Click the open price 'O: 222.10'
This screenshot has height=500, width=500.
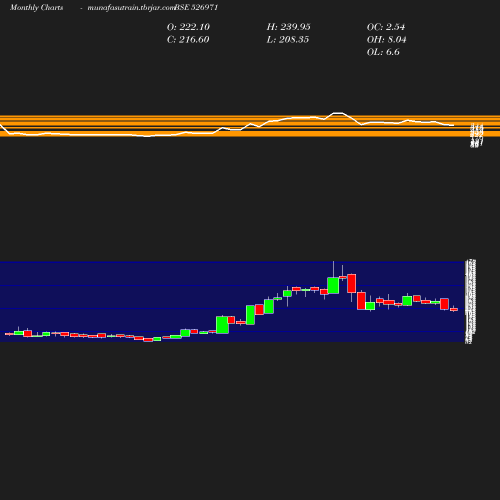click(x=188, y=27)
